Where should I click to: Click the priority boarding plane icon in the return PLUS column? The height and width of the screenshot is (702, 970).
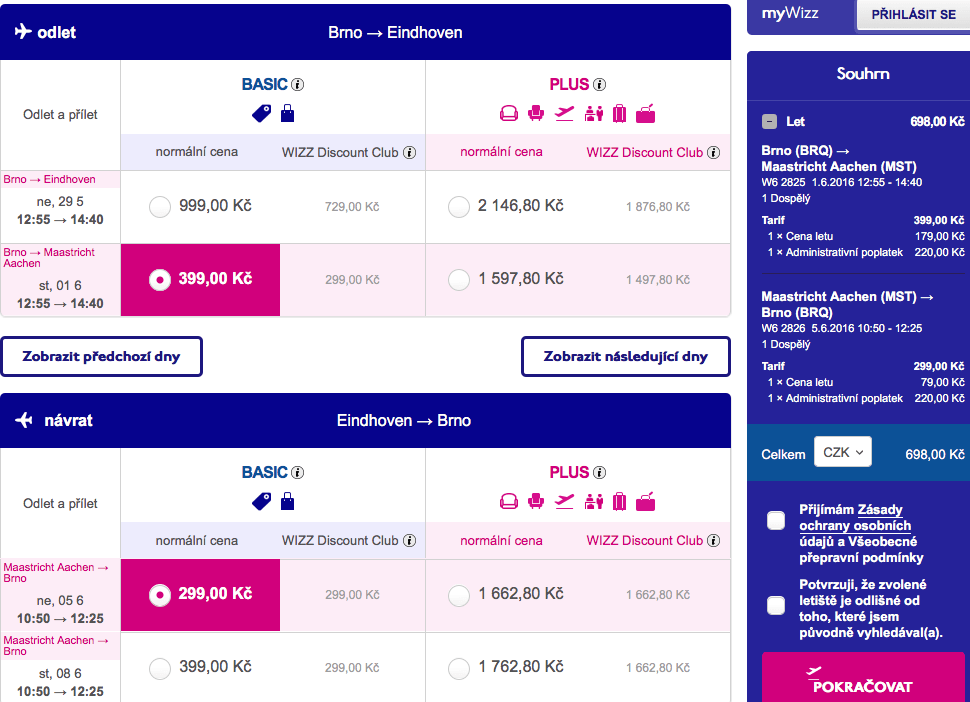[564, 502]
